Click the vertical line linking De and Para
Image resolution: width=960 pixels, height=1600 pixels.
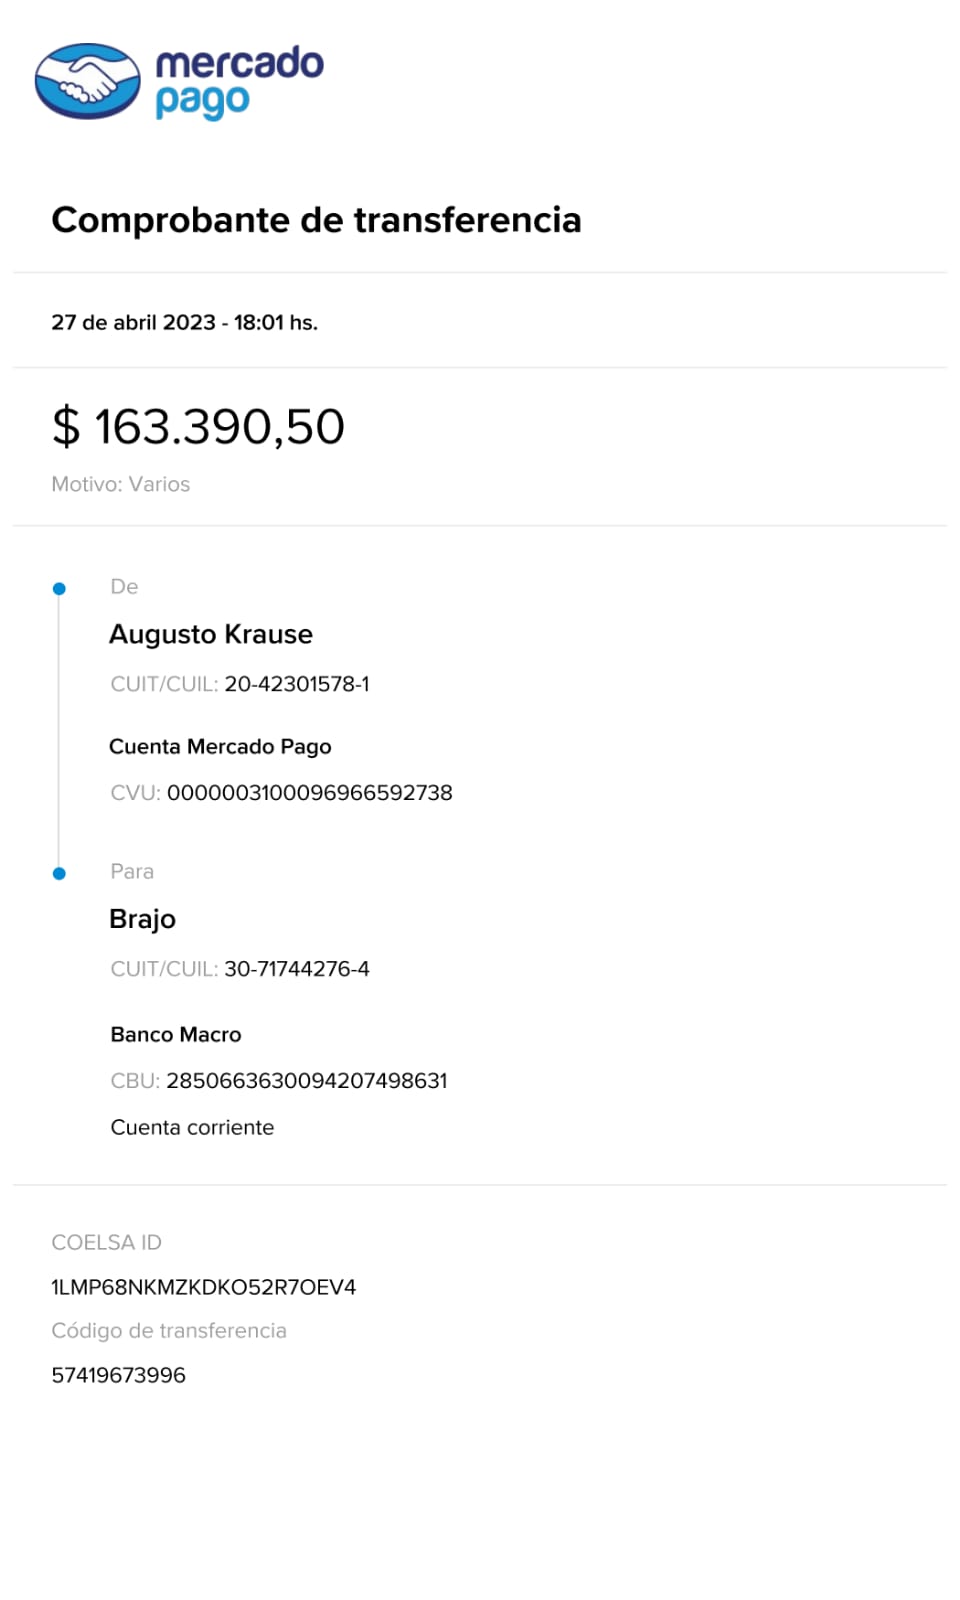pyautogui.click(x=59, y=730)
